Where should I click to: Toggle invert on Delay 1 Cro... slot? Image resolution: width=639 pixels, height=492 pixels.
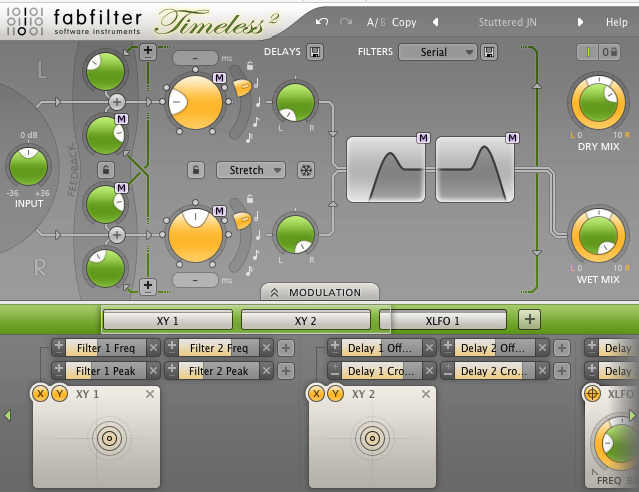[335, 371]
